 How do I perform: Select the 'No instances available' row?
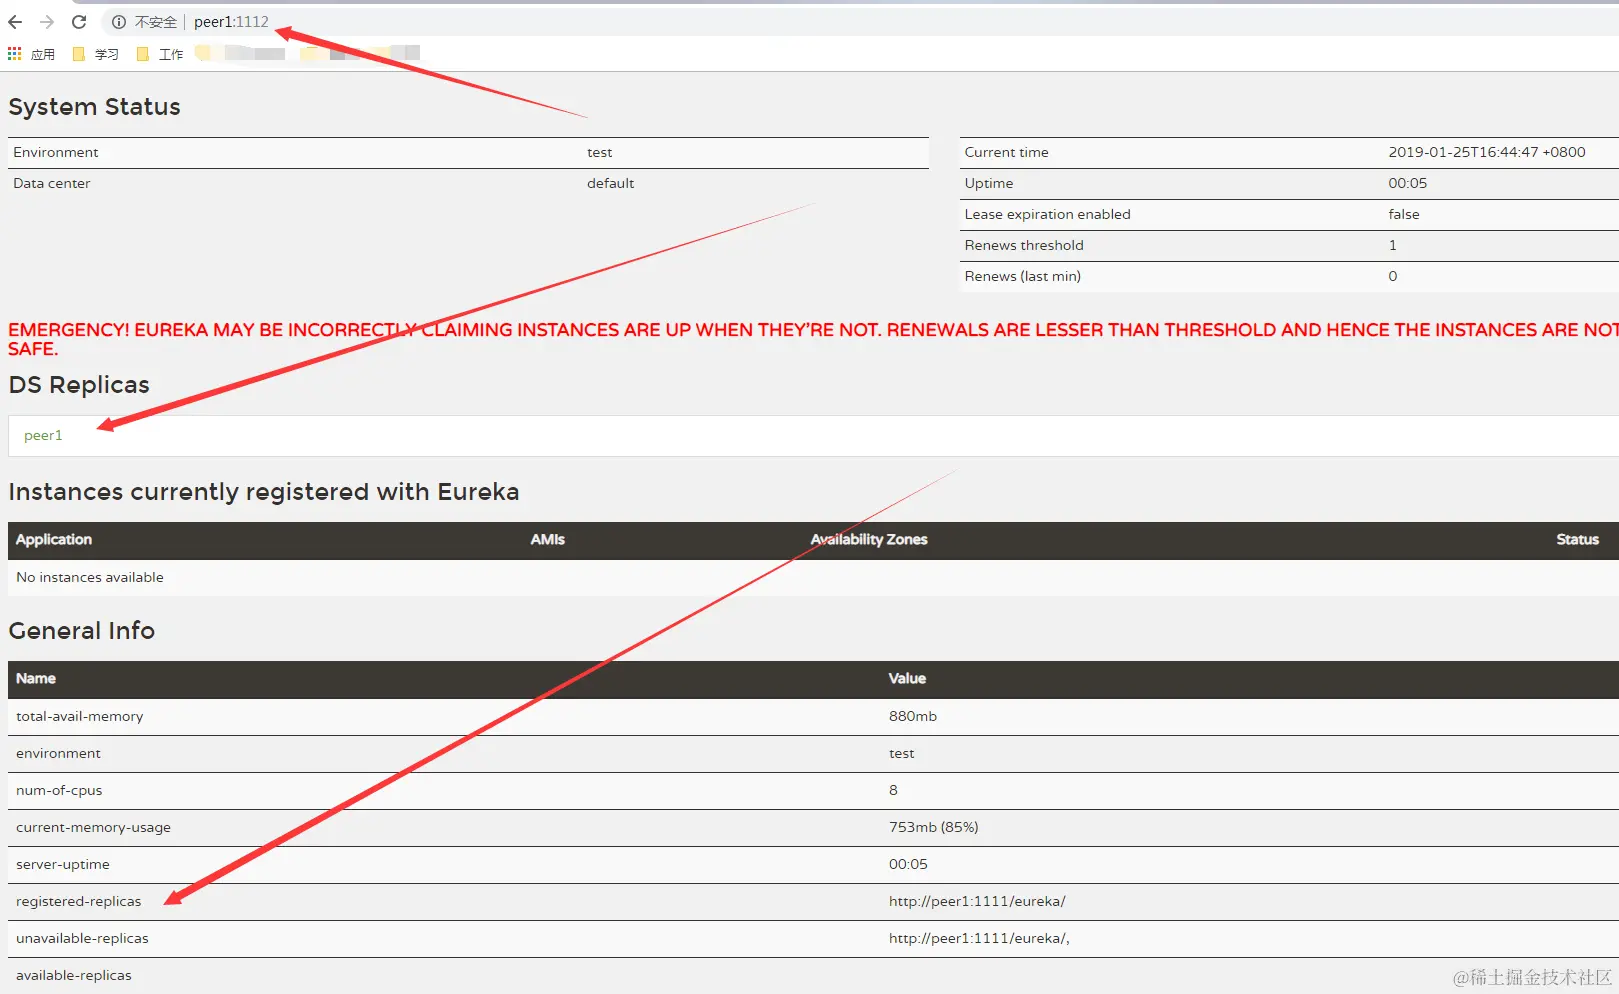[x=813, y=577]
